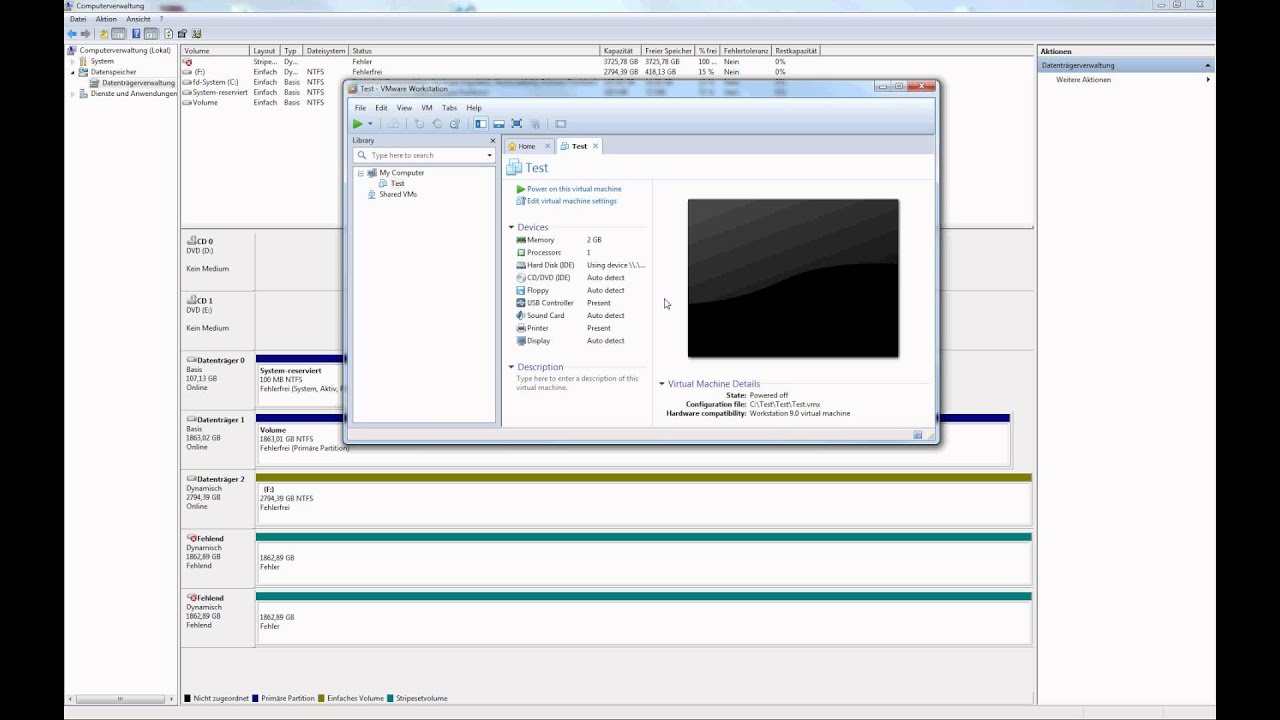The image size is (1280, 720).
Task: Select the USB Controller device
Action: pos(580,303)
